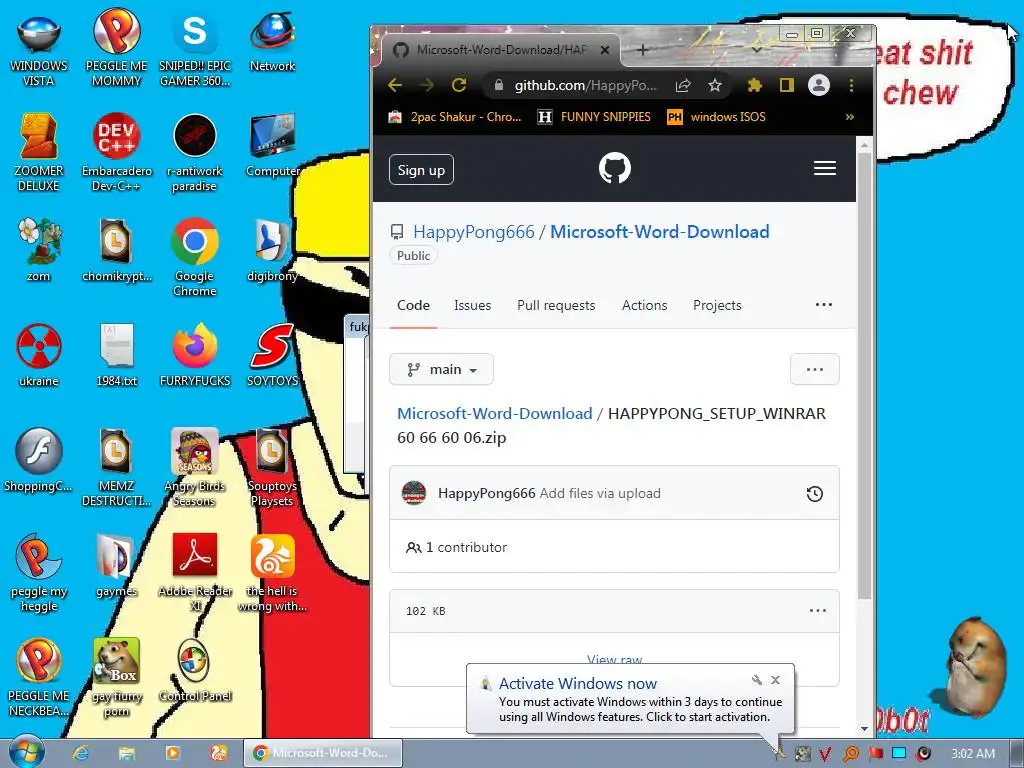Click the Chrome tab search chevron
Screen dimensions: 1024x768
coord(756,50)
